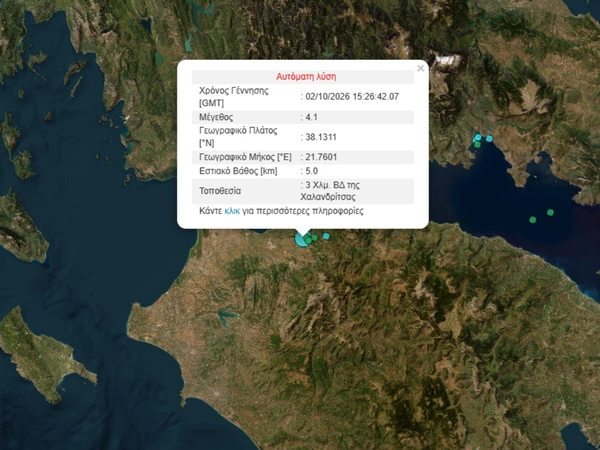
Task: Click the focal depth value 5.0
Action: [311, 171]
